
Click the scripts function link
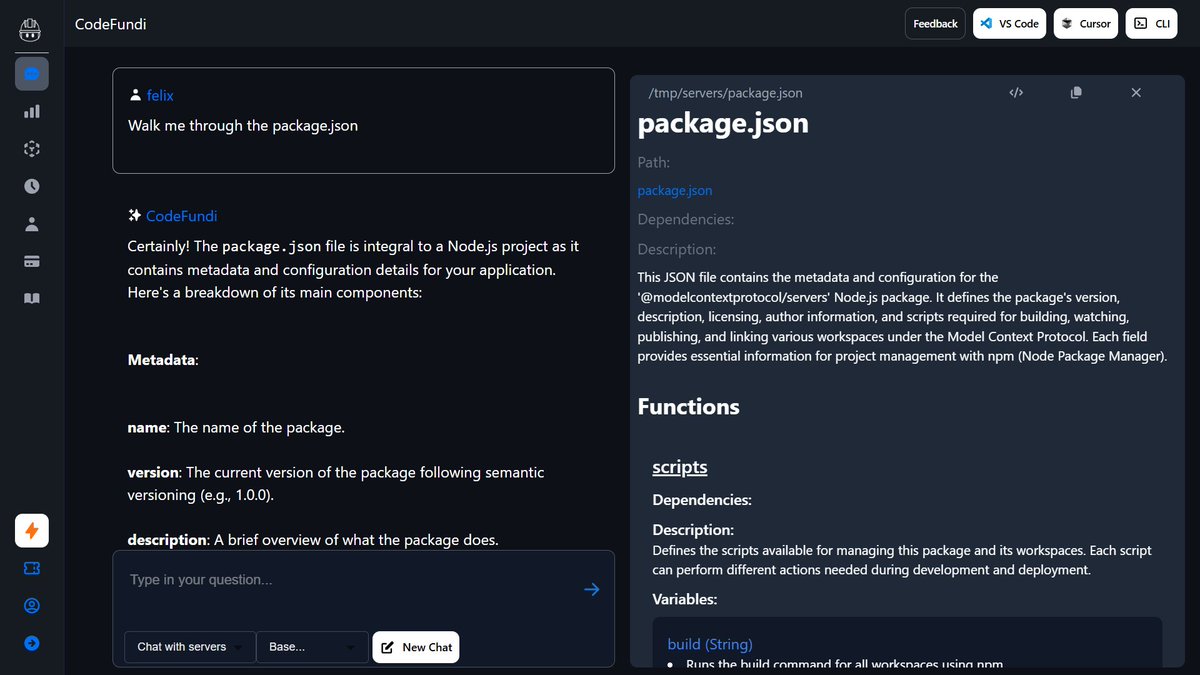680,467
